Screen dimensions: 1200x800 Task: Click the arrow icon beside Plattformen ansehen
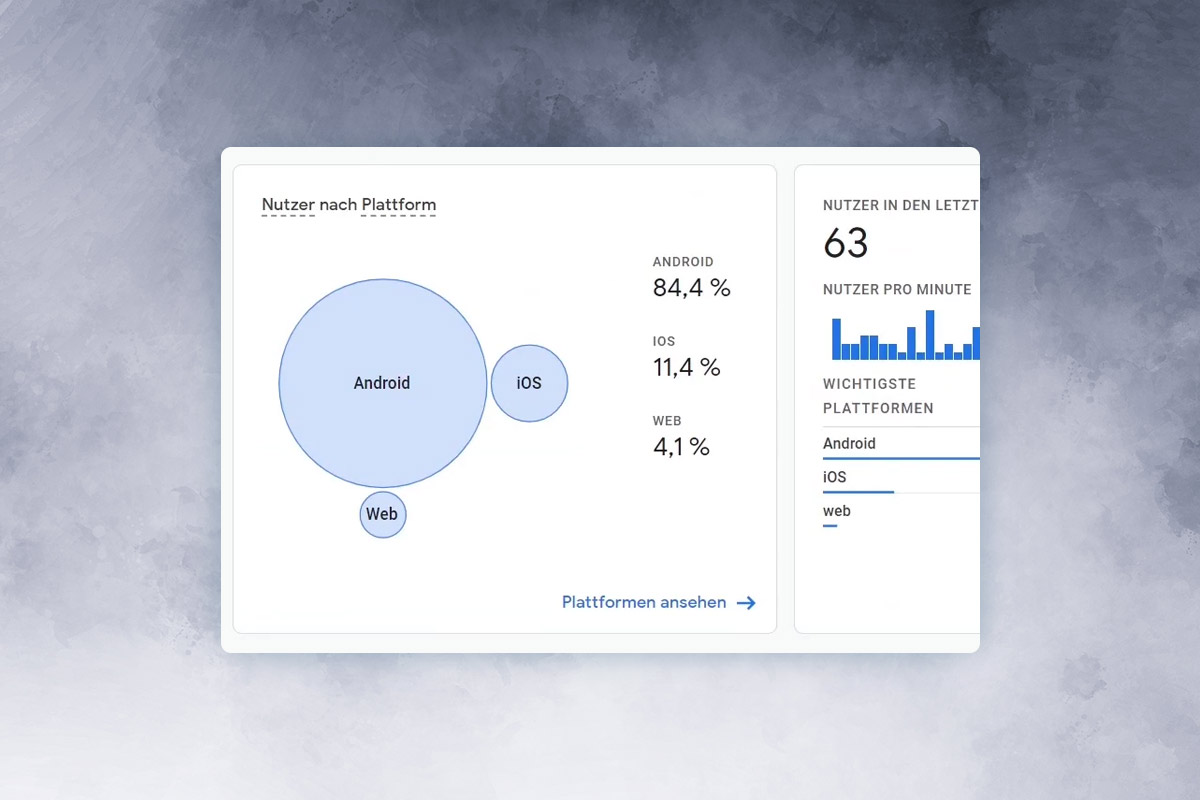pyautogui.click(x=746, y=603)
